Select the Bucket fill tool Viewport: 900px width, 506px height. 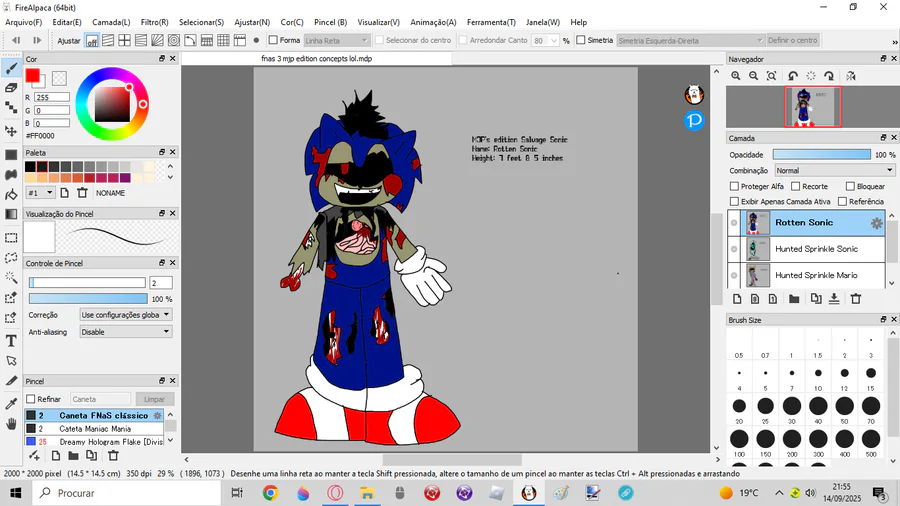[x=11, y=195]
